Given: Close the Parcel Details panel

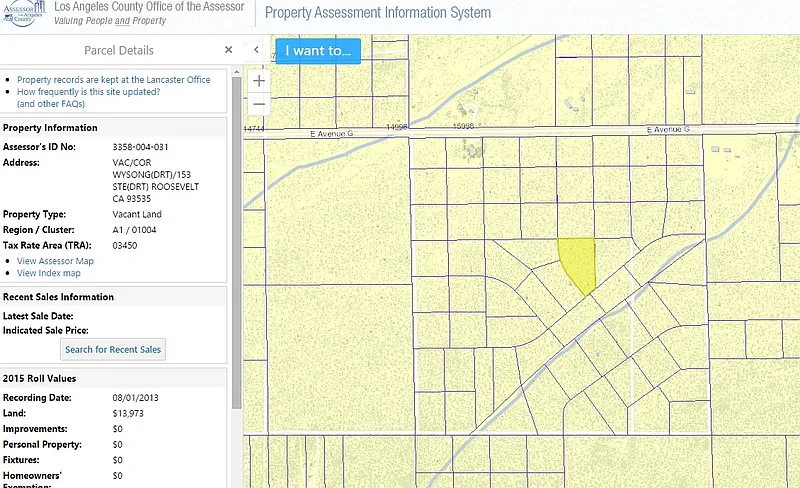Looking at the screenshot, I should point(228,50).
